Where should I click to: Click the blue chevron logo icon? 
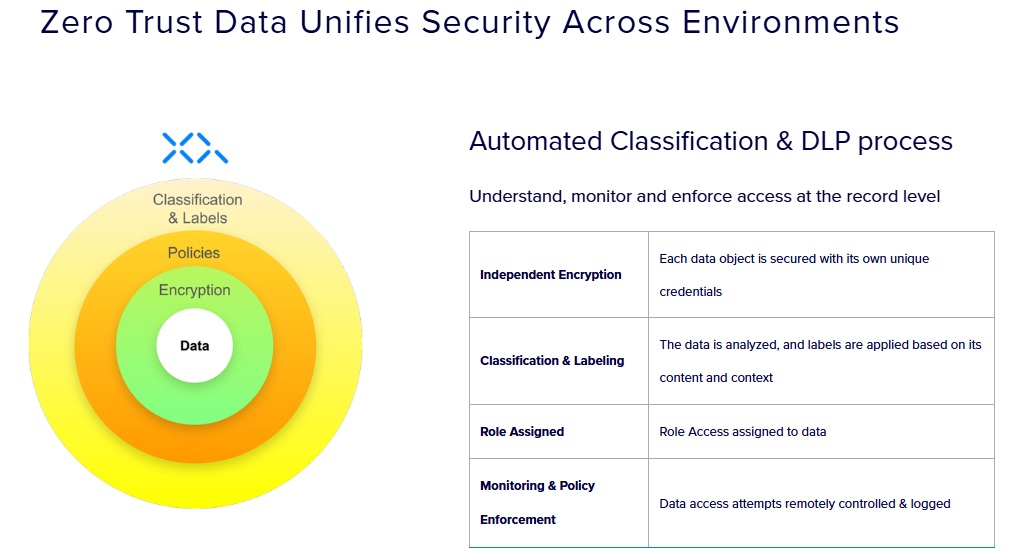click(195, 148)
